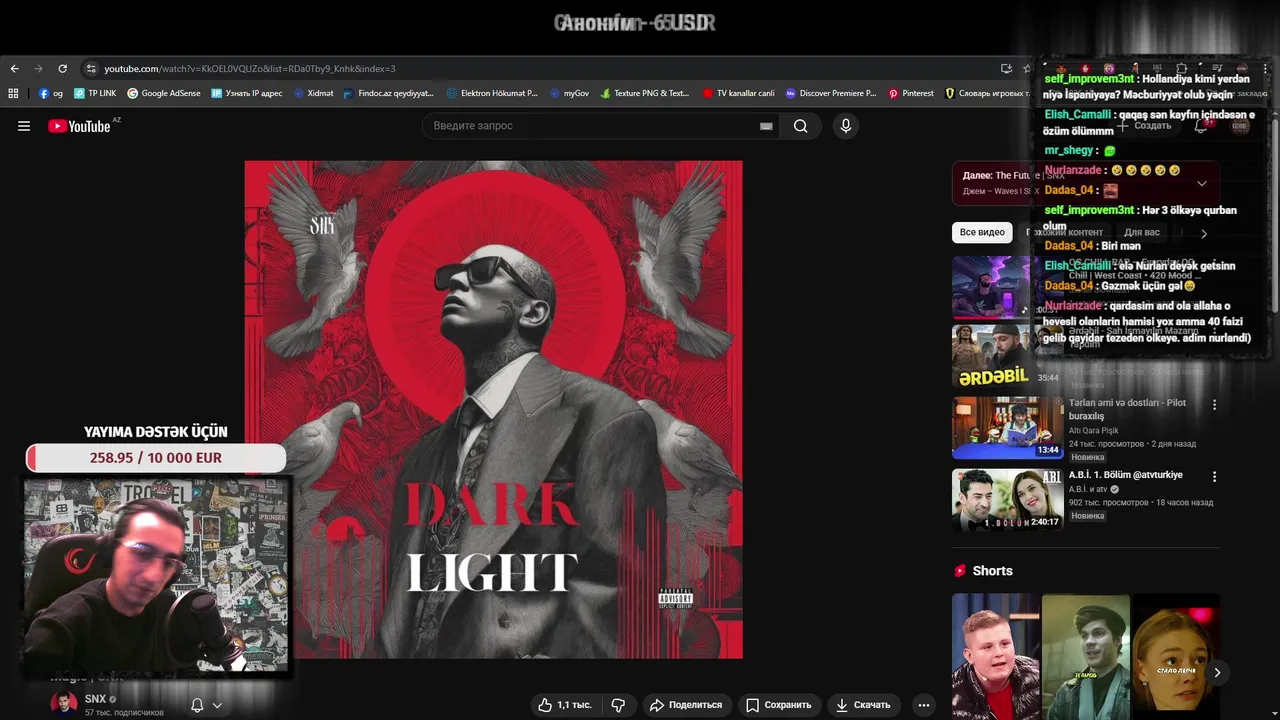
Task: Open the SNX channel name link
Action: (95, 699)
